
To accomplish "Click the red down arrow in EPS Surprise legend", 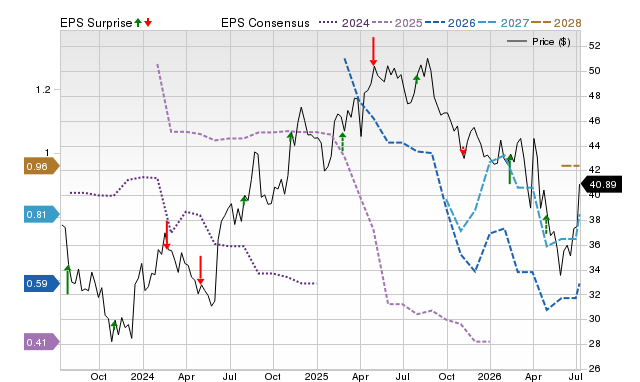I will pyautogui.click(x=148, y=22).
